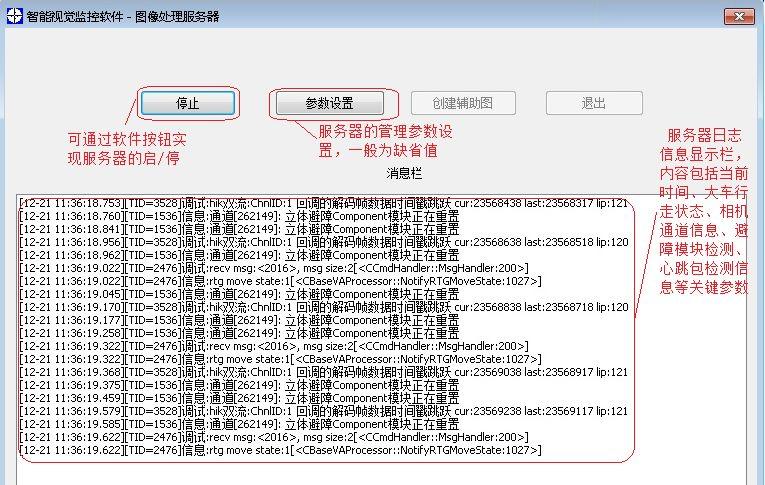Select recv msg line at 11:36:19.022
The height and width of the screenshot is (485, 765).
pos(274,268)
